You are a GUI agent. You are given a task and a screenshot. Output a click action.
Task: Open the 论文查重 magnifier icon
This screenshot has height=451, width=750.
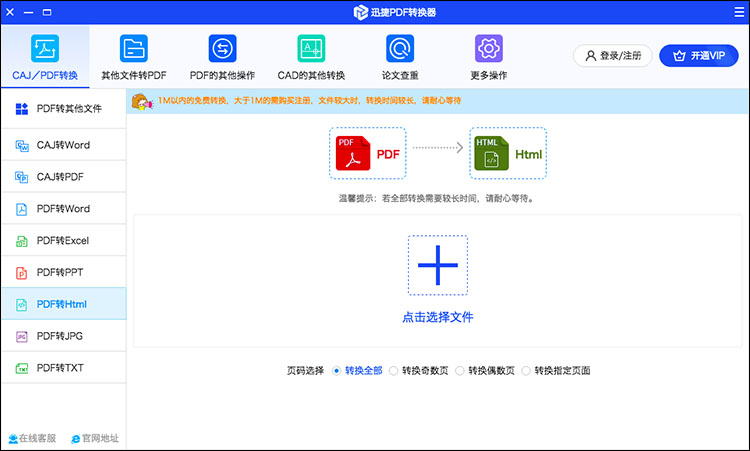(x=400, y=48)
